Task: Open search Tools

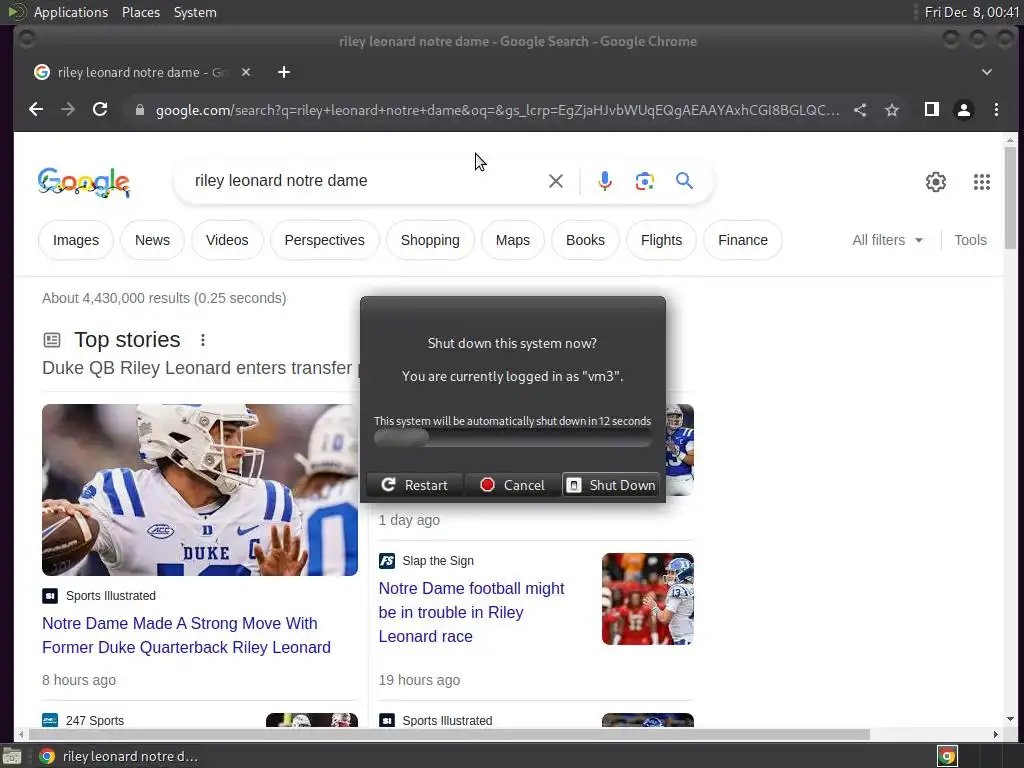Action: pyautogui.click(x=970, y=240)
